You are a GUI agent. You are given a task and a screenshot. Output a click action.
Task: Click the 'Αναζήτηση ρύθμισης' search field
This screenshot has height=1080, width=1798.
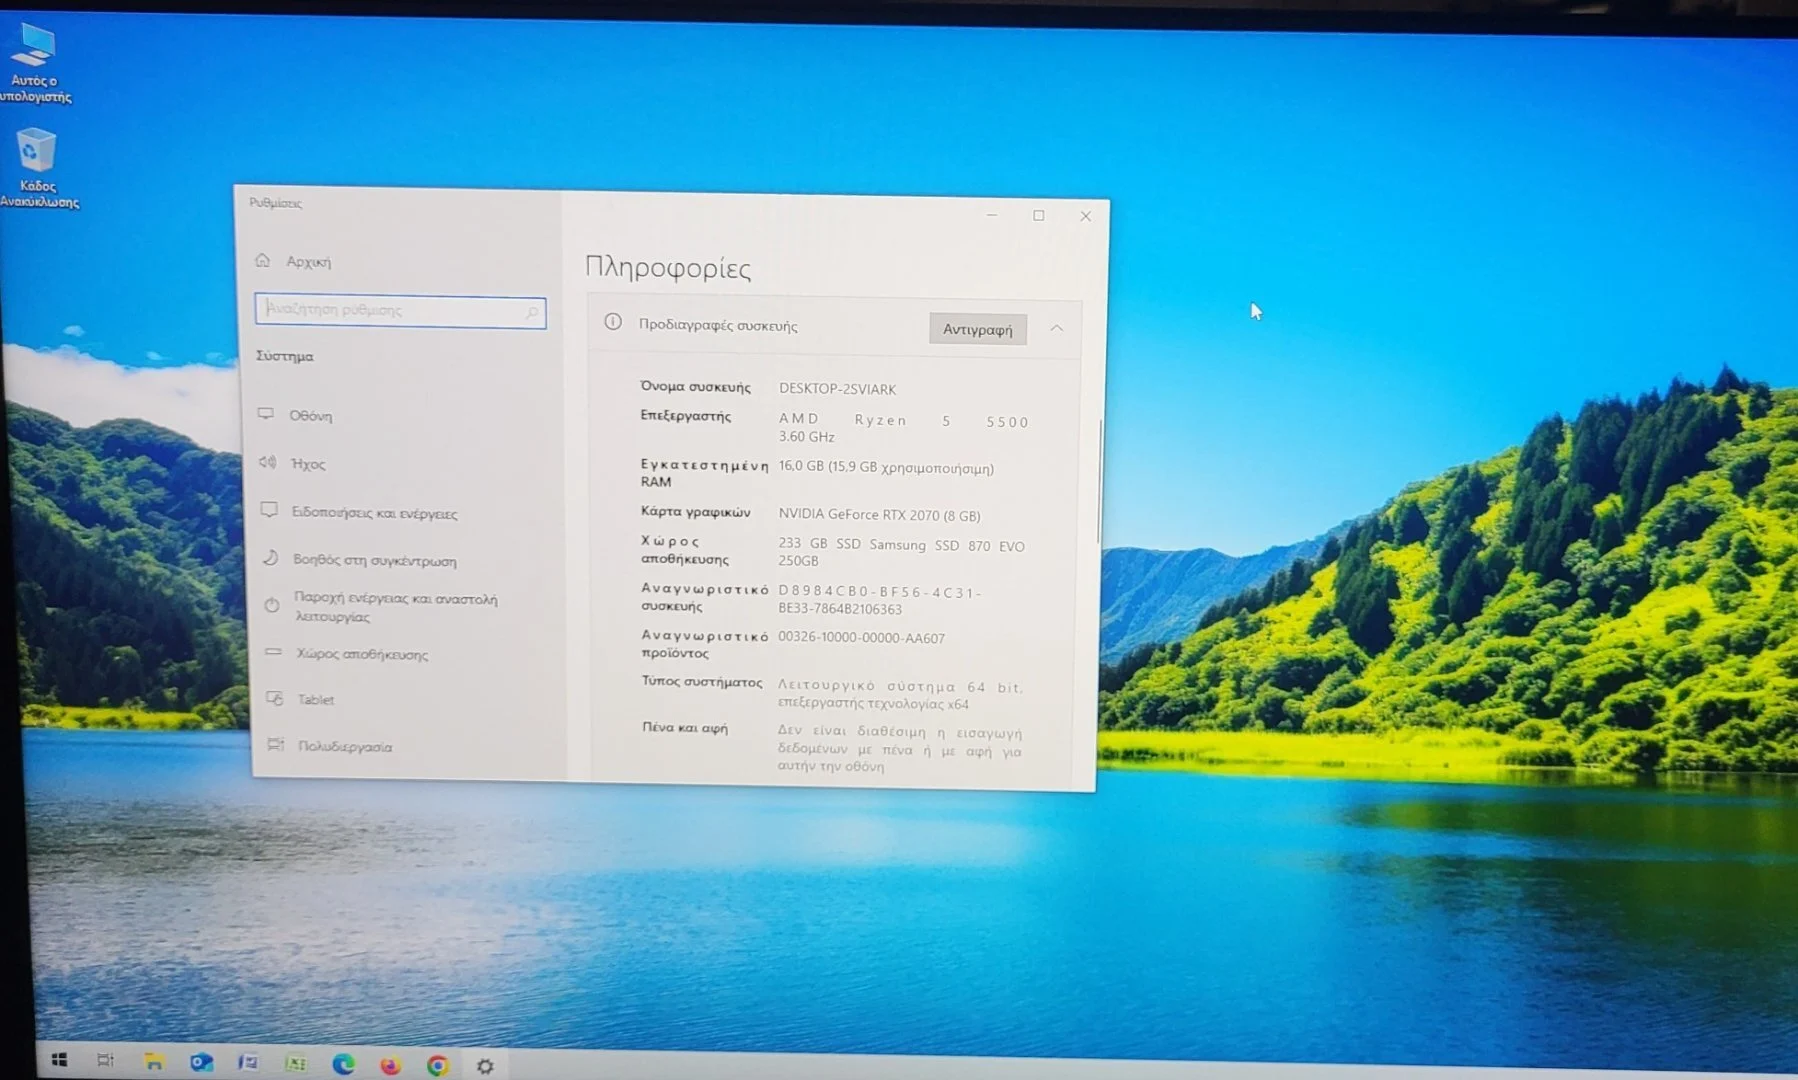coord(400,311)
